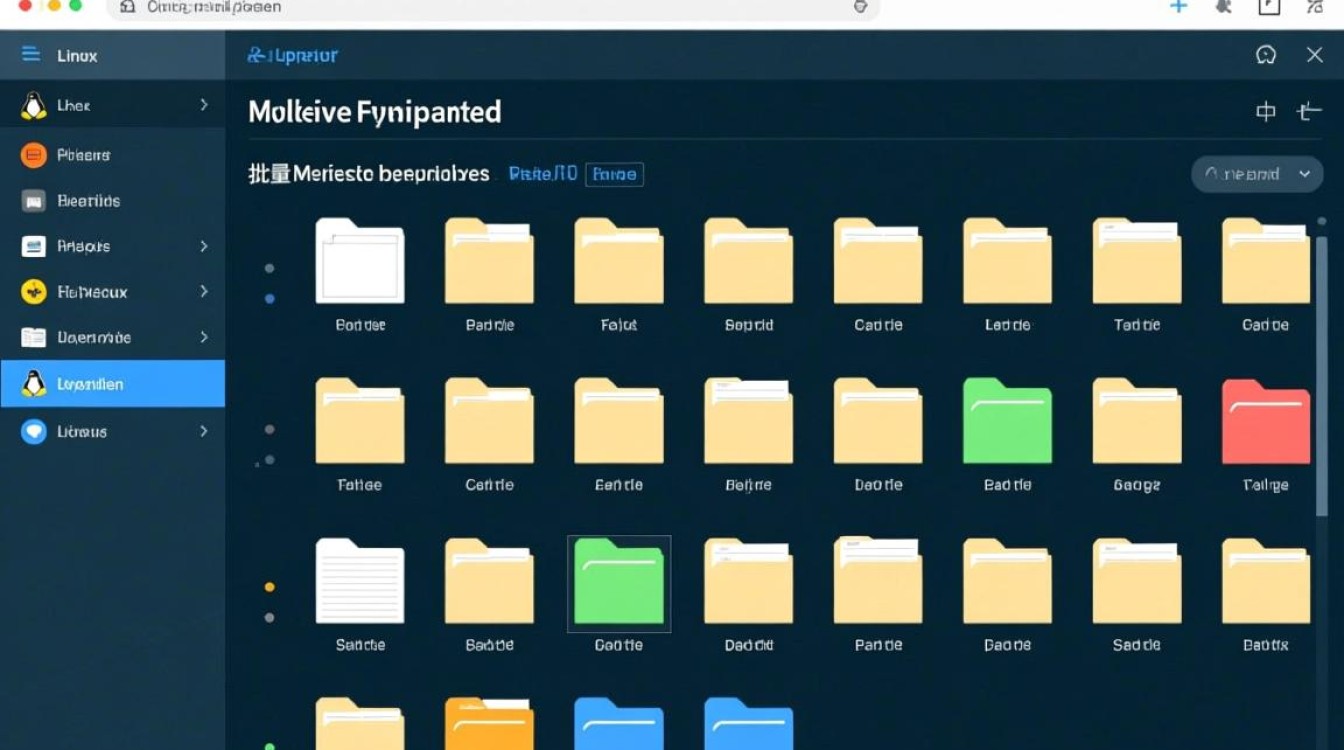
Task: Click the grid layout icon right of the title
Action: [1266, 112]
